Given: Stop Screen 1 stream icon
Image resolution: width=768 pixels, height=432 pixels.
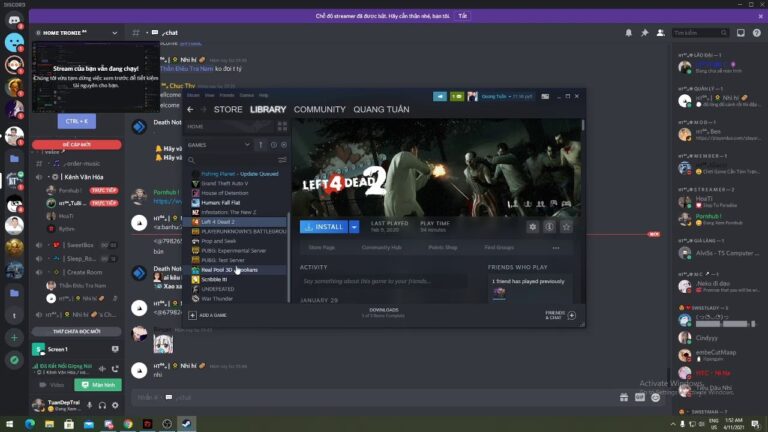Looking at the screenshot, I should pos(115,349).
